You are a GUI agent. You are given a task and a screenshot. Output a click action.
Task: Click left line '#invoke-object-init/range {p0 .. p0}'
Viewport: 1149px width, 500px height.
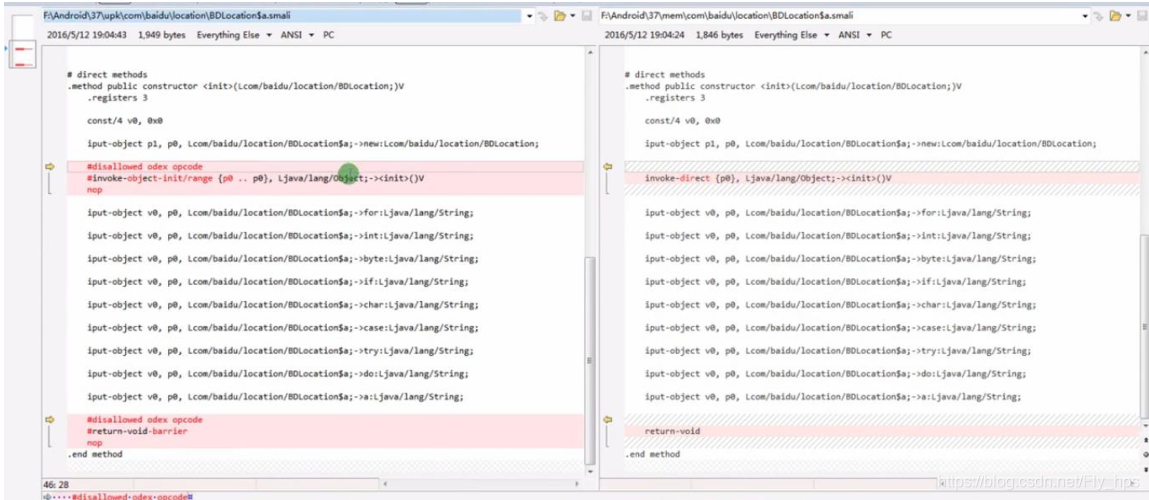click(255, 178)
